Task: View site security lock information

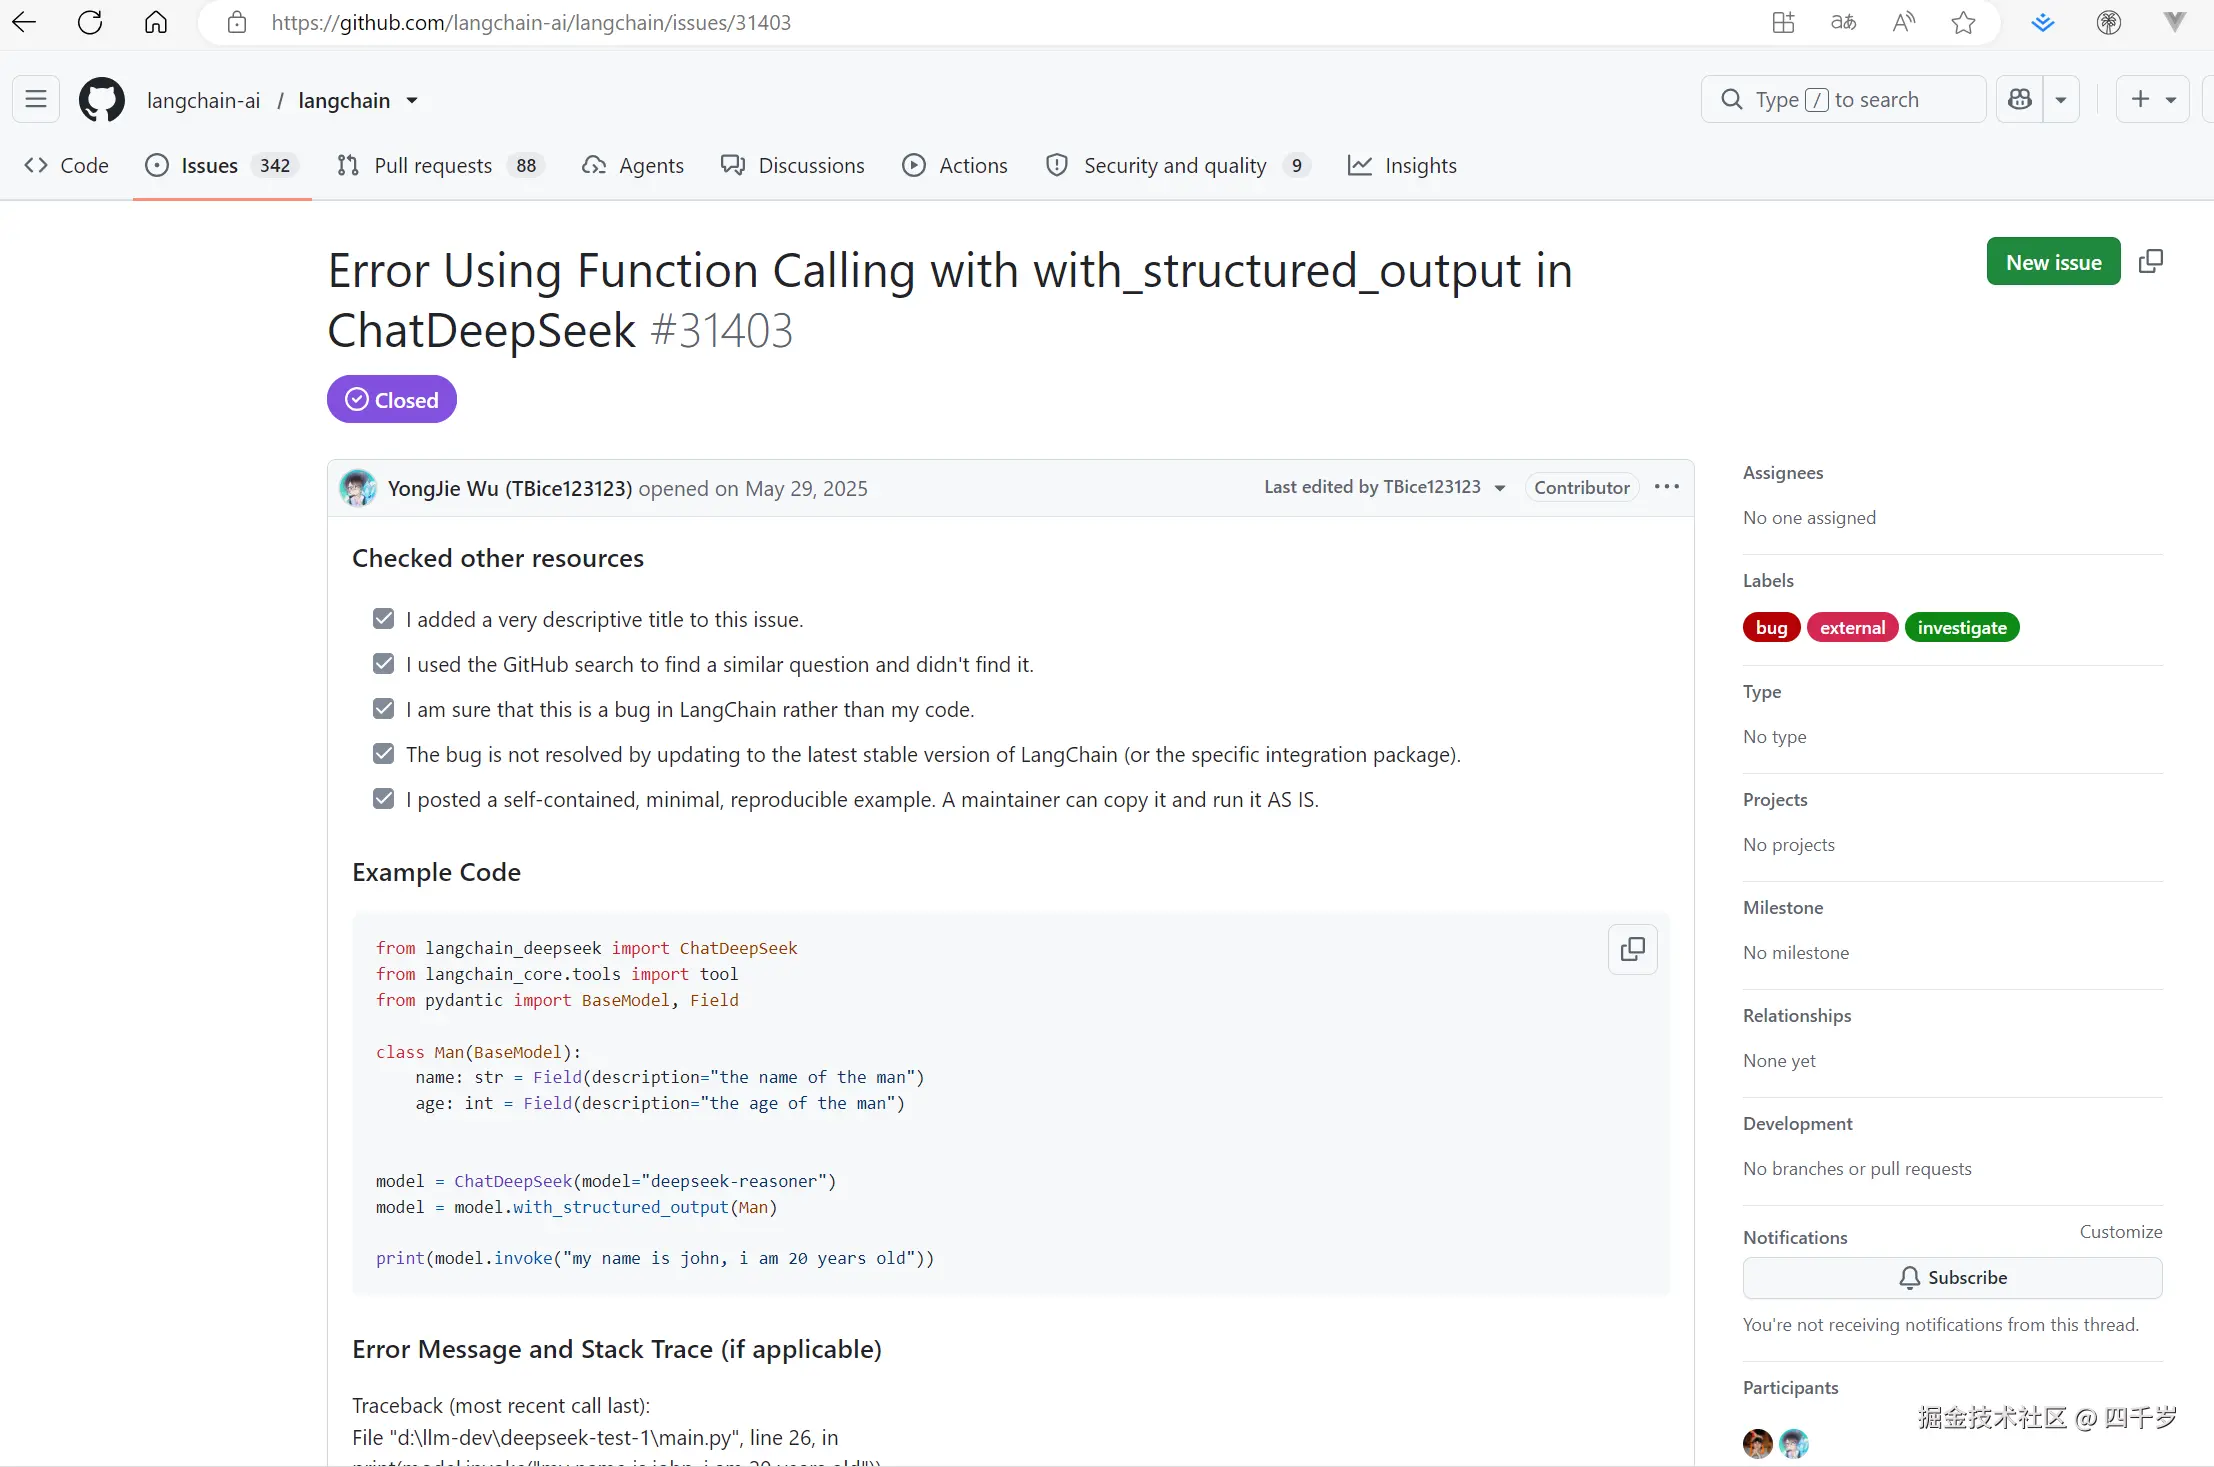Action: tap(237, 22)
